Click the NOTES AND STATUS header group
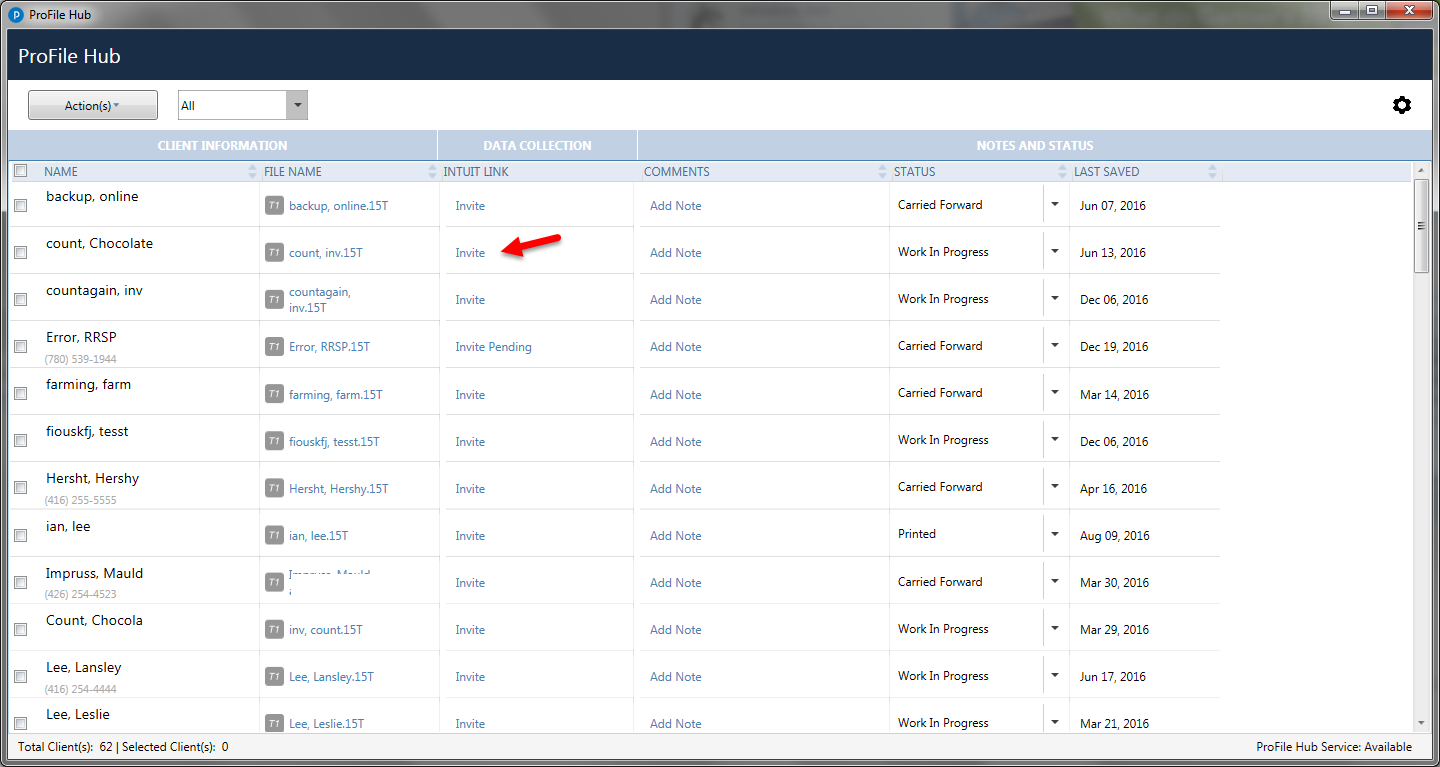Screen dimensions: 1440x767 point(1035,145)
